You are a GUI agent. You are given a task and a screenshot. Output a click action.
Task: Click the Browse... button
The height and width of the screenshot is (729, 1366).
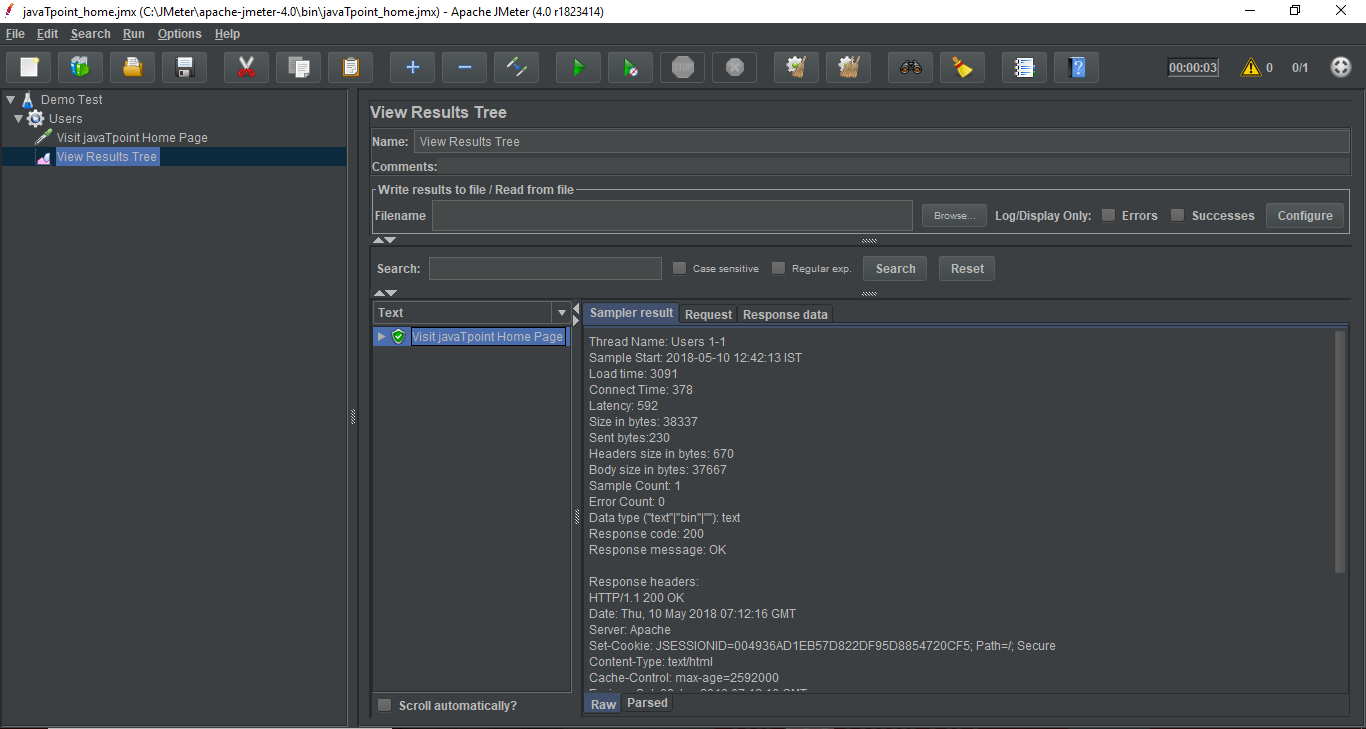[x=954, y=215]
